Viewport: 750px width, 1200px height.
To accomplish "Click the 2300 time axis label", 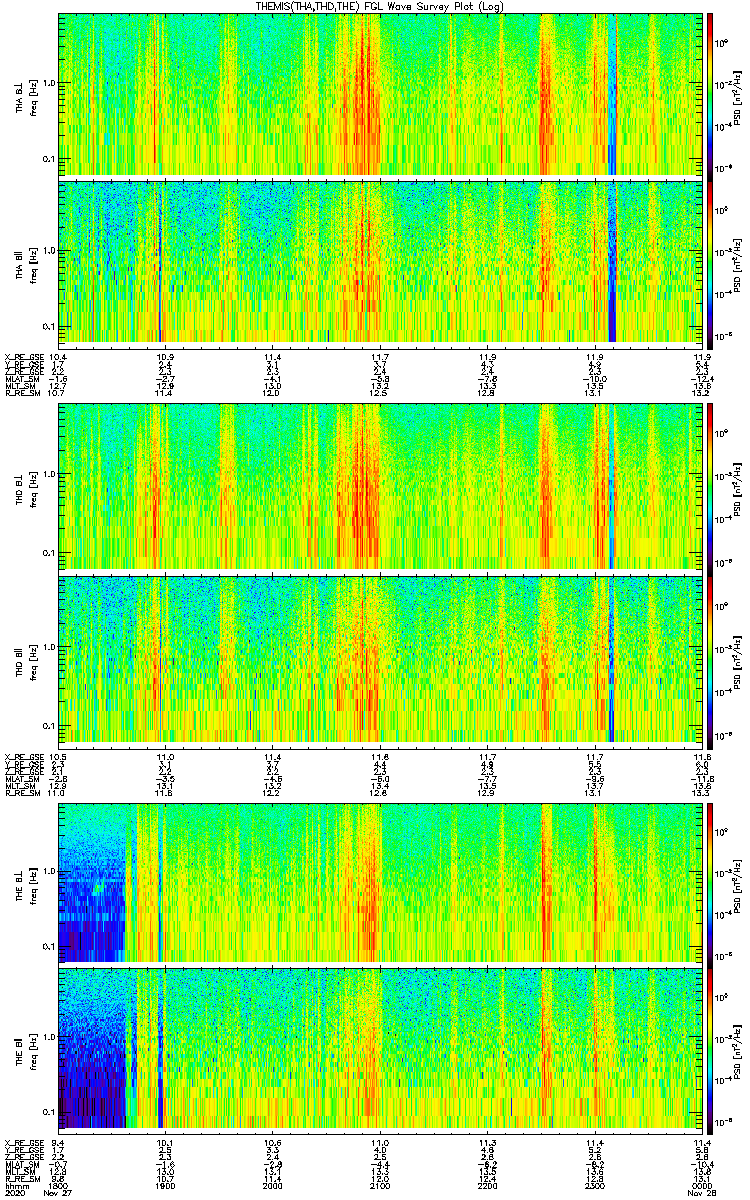I will pos(593,1186).
